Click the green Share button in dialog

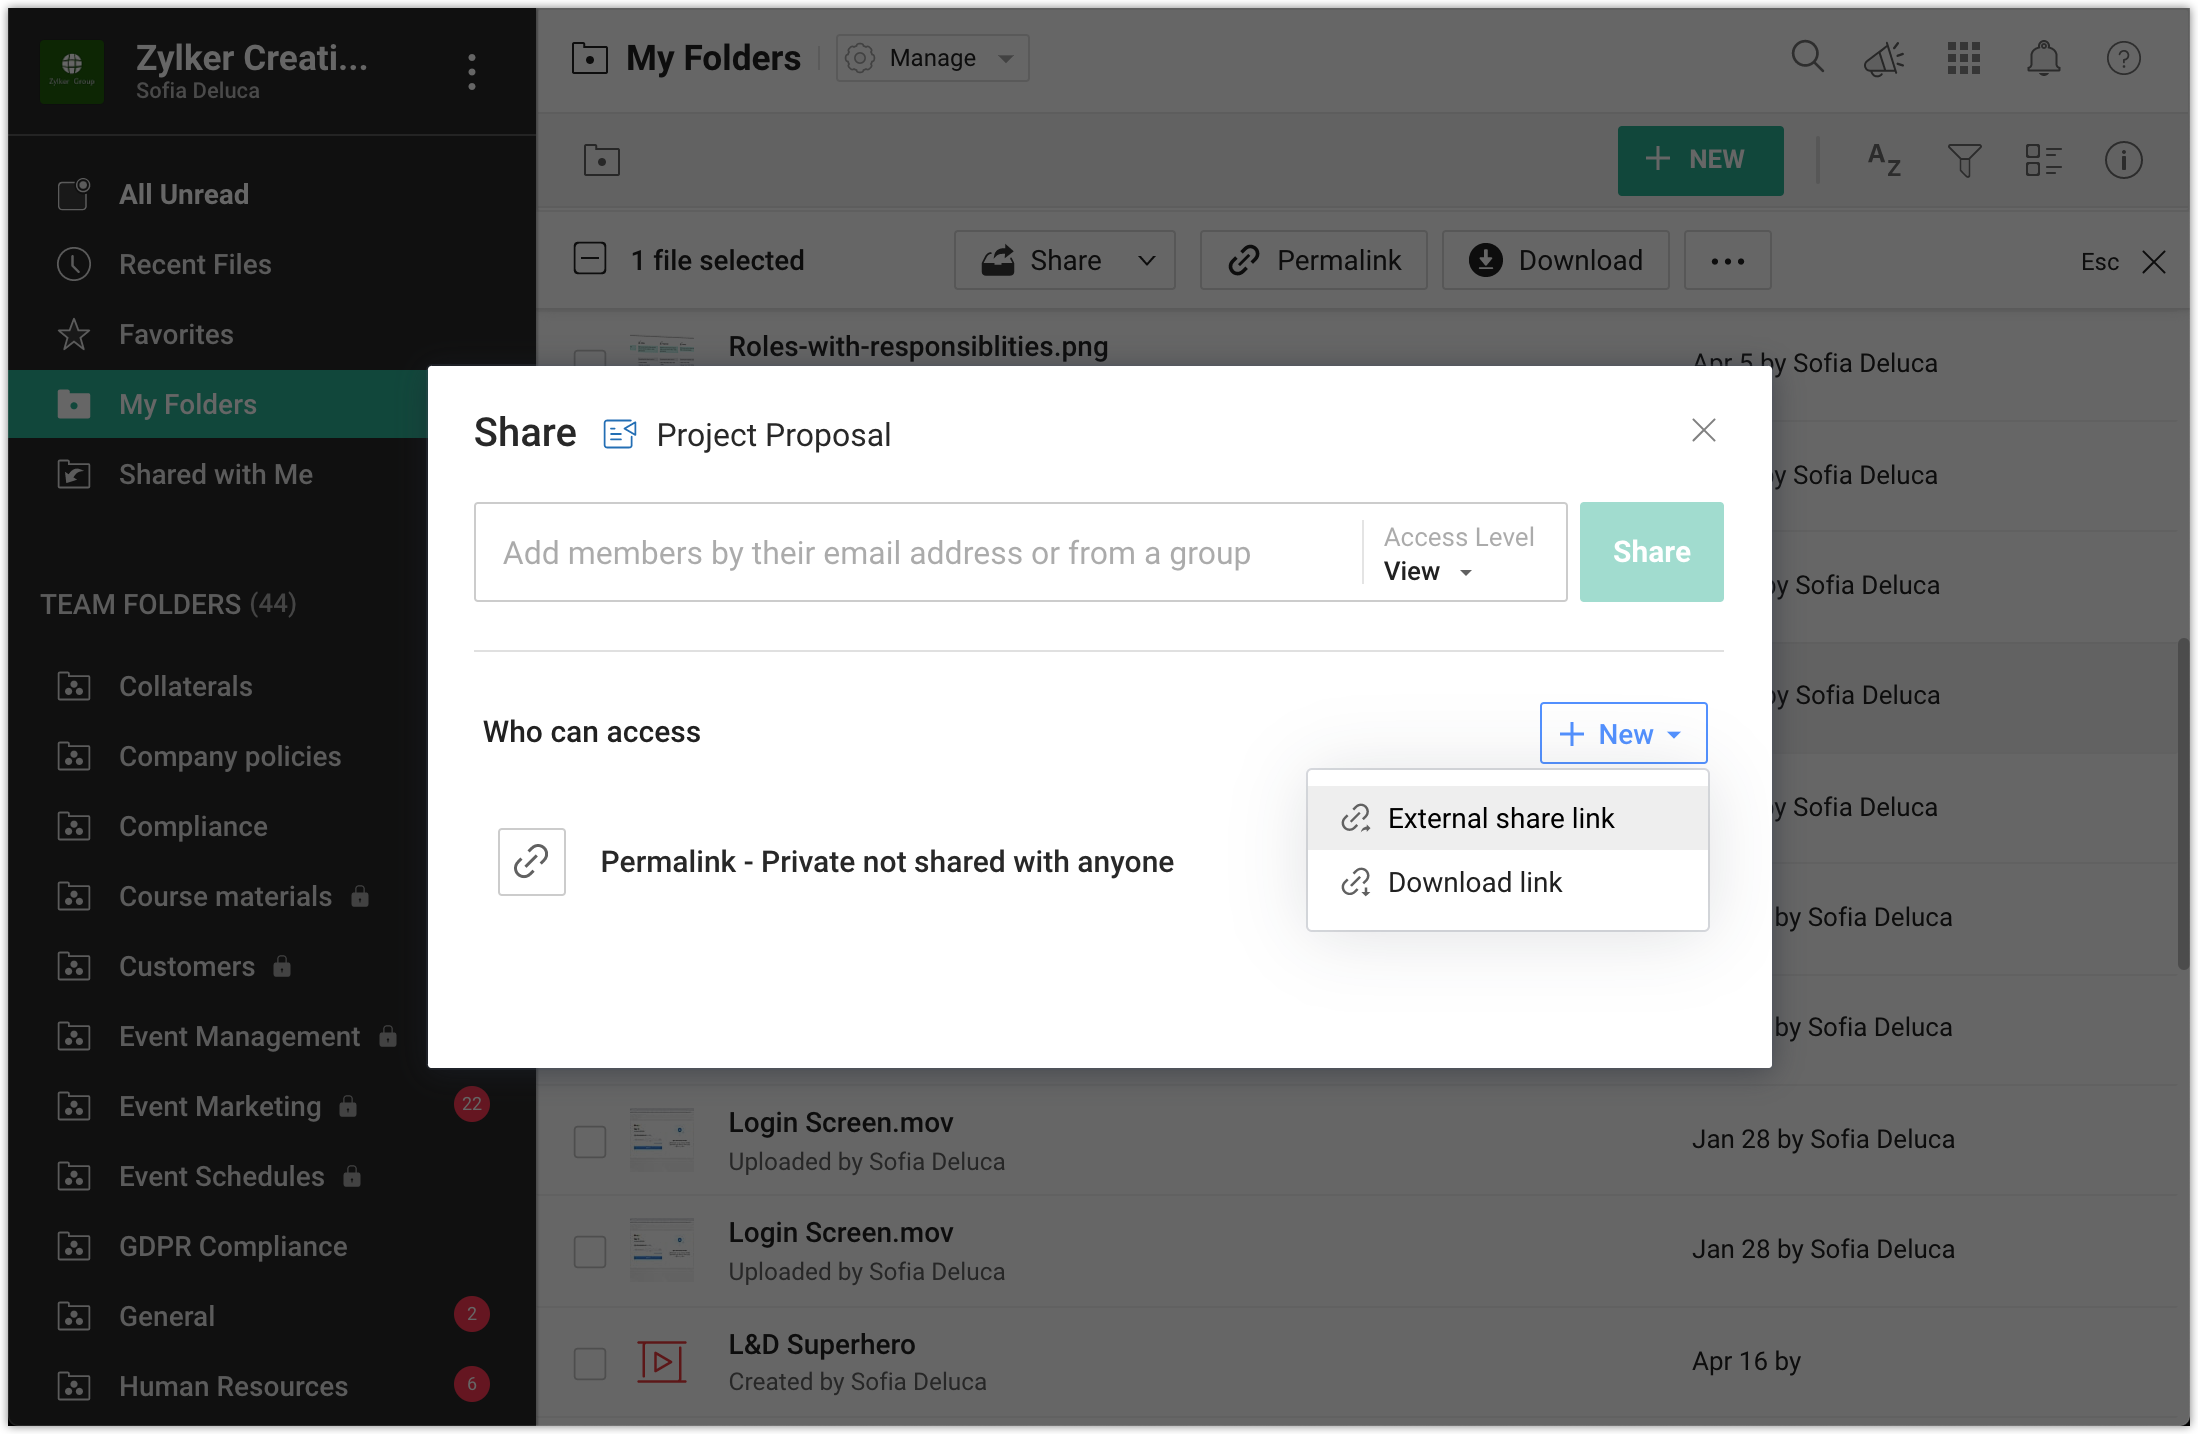pyautogui.click(x=1651, y=552)
